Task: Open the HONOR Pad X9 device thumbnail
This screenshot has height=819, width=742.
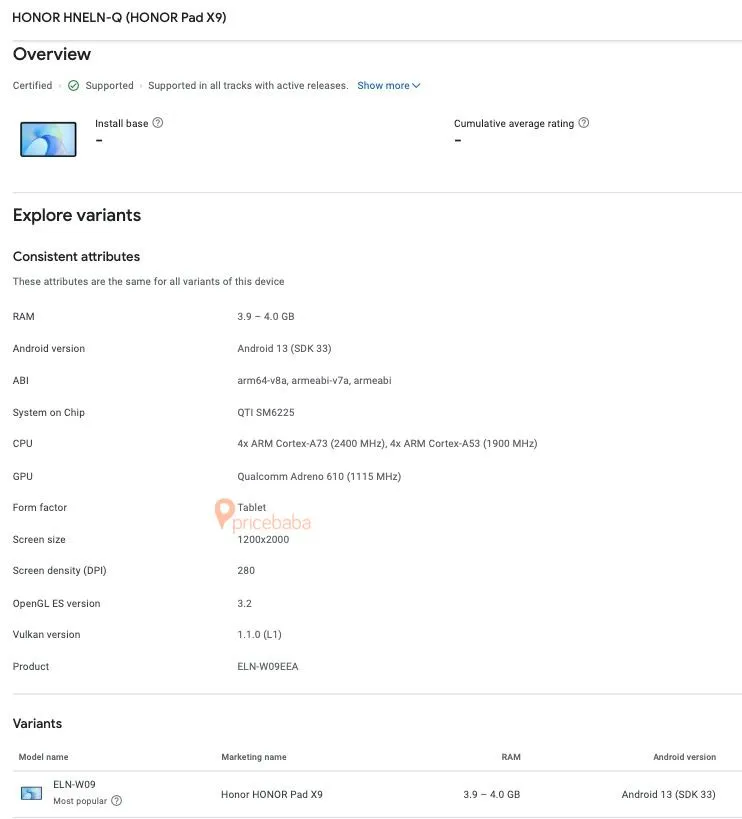Action: click(x=48, y=138)
